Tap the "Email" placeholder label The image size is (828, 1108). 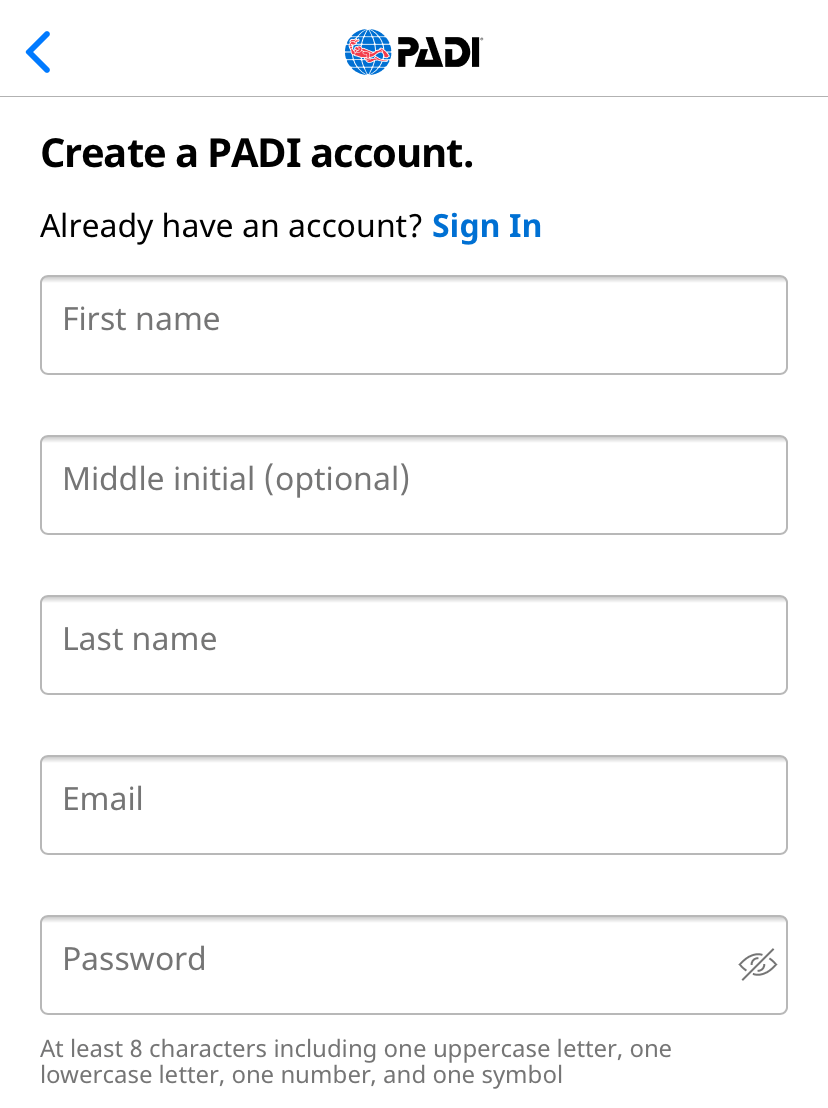pyautogui.click(x=103, y=799)
